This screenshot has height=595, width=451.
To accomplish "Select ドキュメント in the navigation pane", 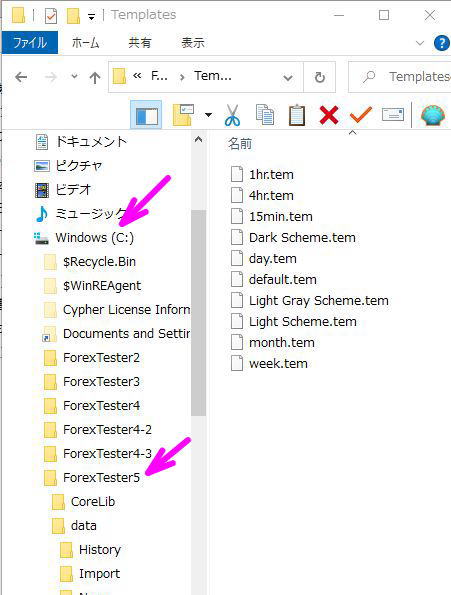I will coord(91,142).
